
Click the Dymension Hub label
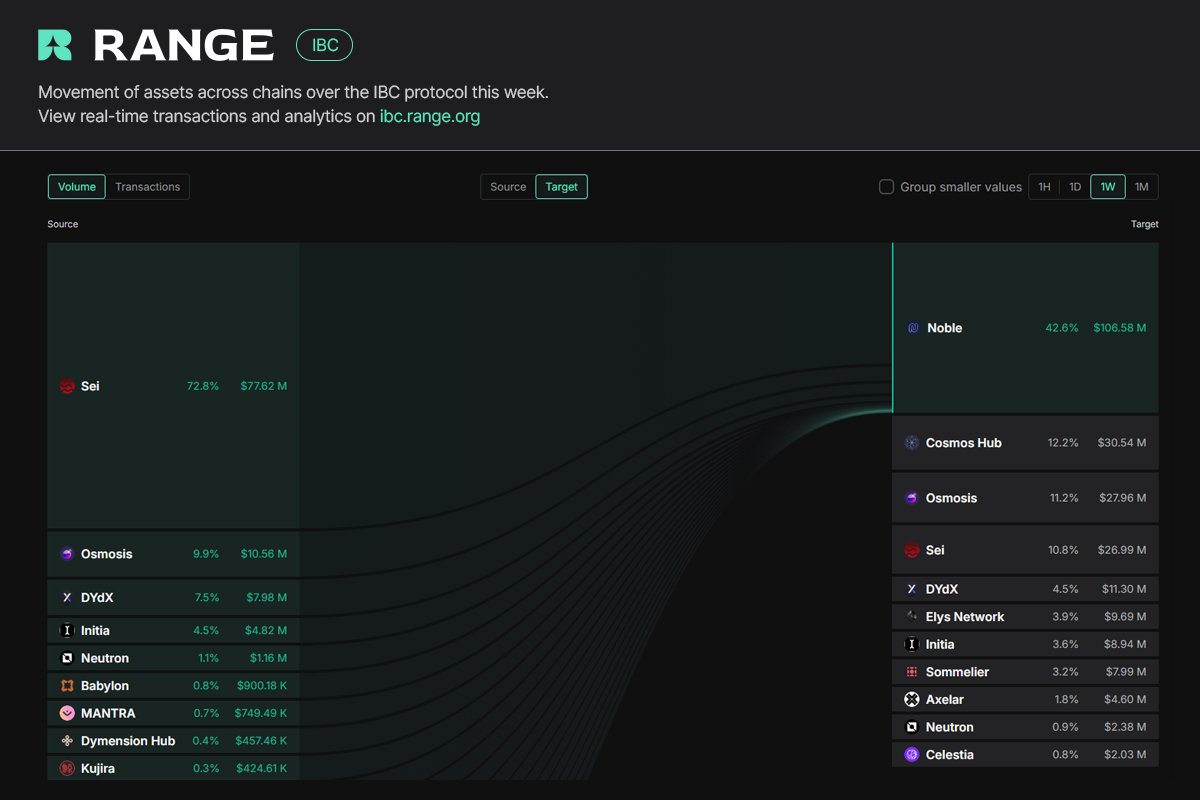(x=128, y=741)
